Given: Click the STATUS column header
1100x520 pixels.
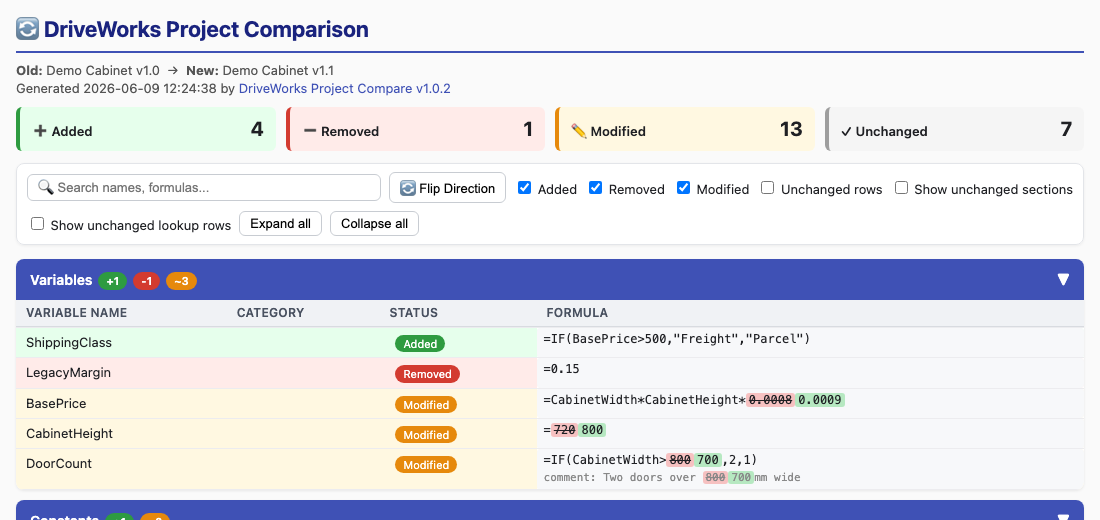Looking at the screenshot, I should click(x=413, y=313).
